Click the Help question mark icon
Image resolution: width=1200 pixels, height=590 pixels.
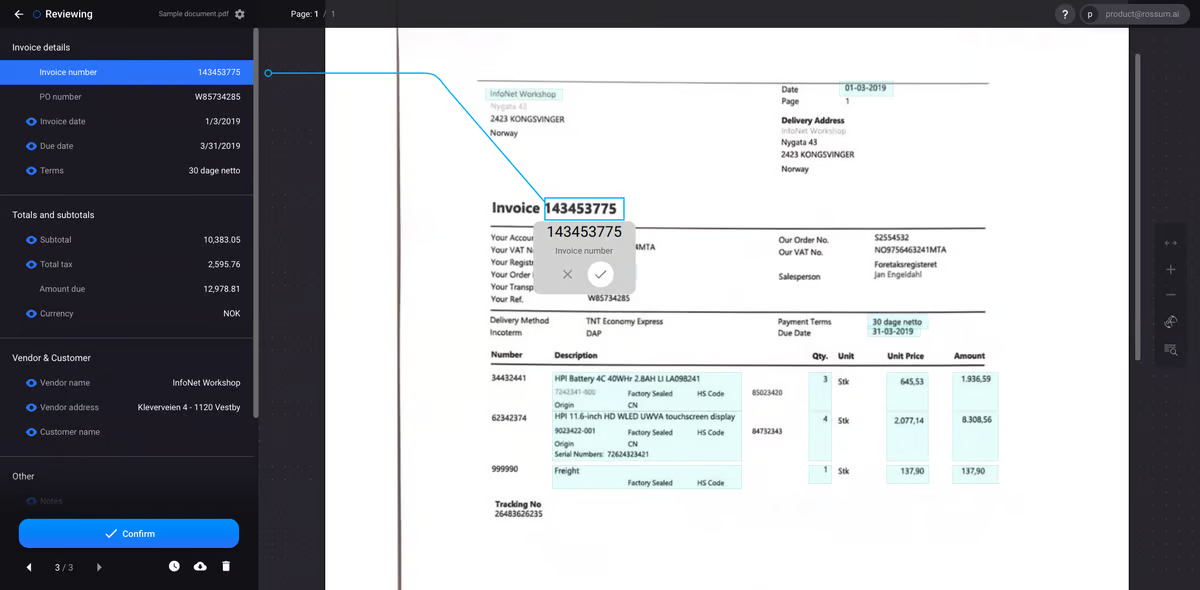point(1063,14)
